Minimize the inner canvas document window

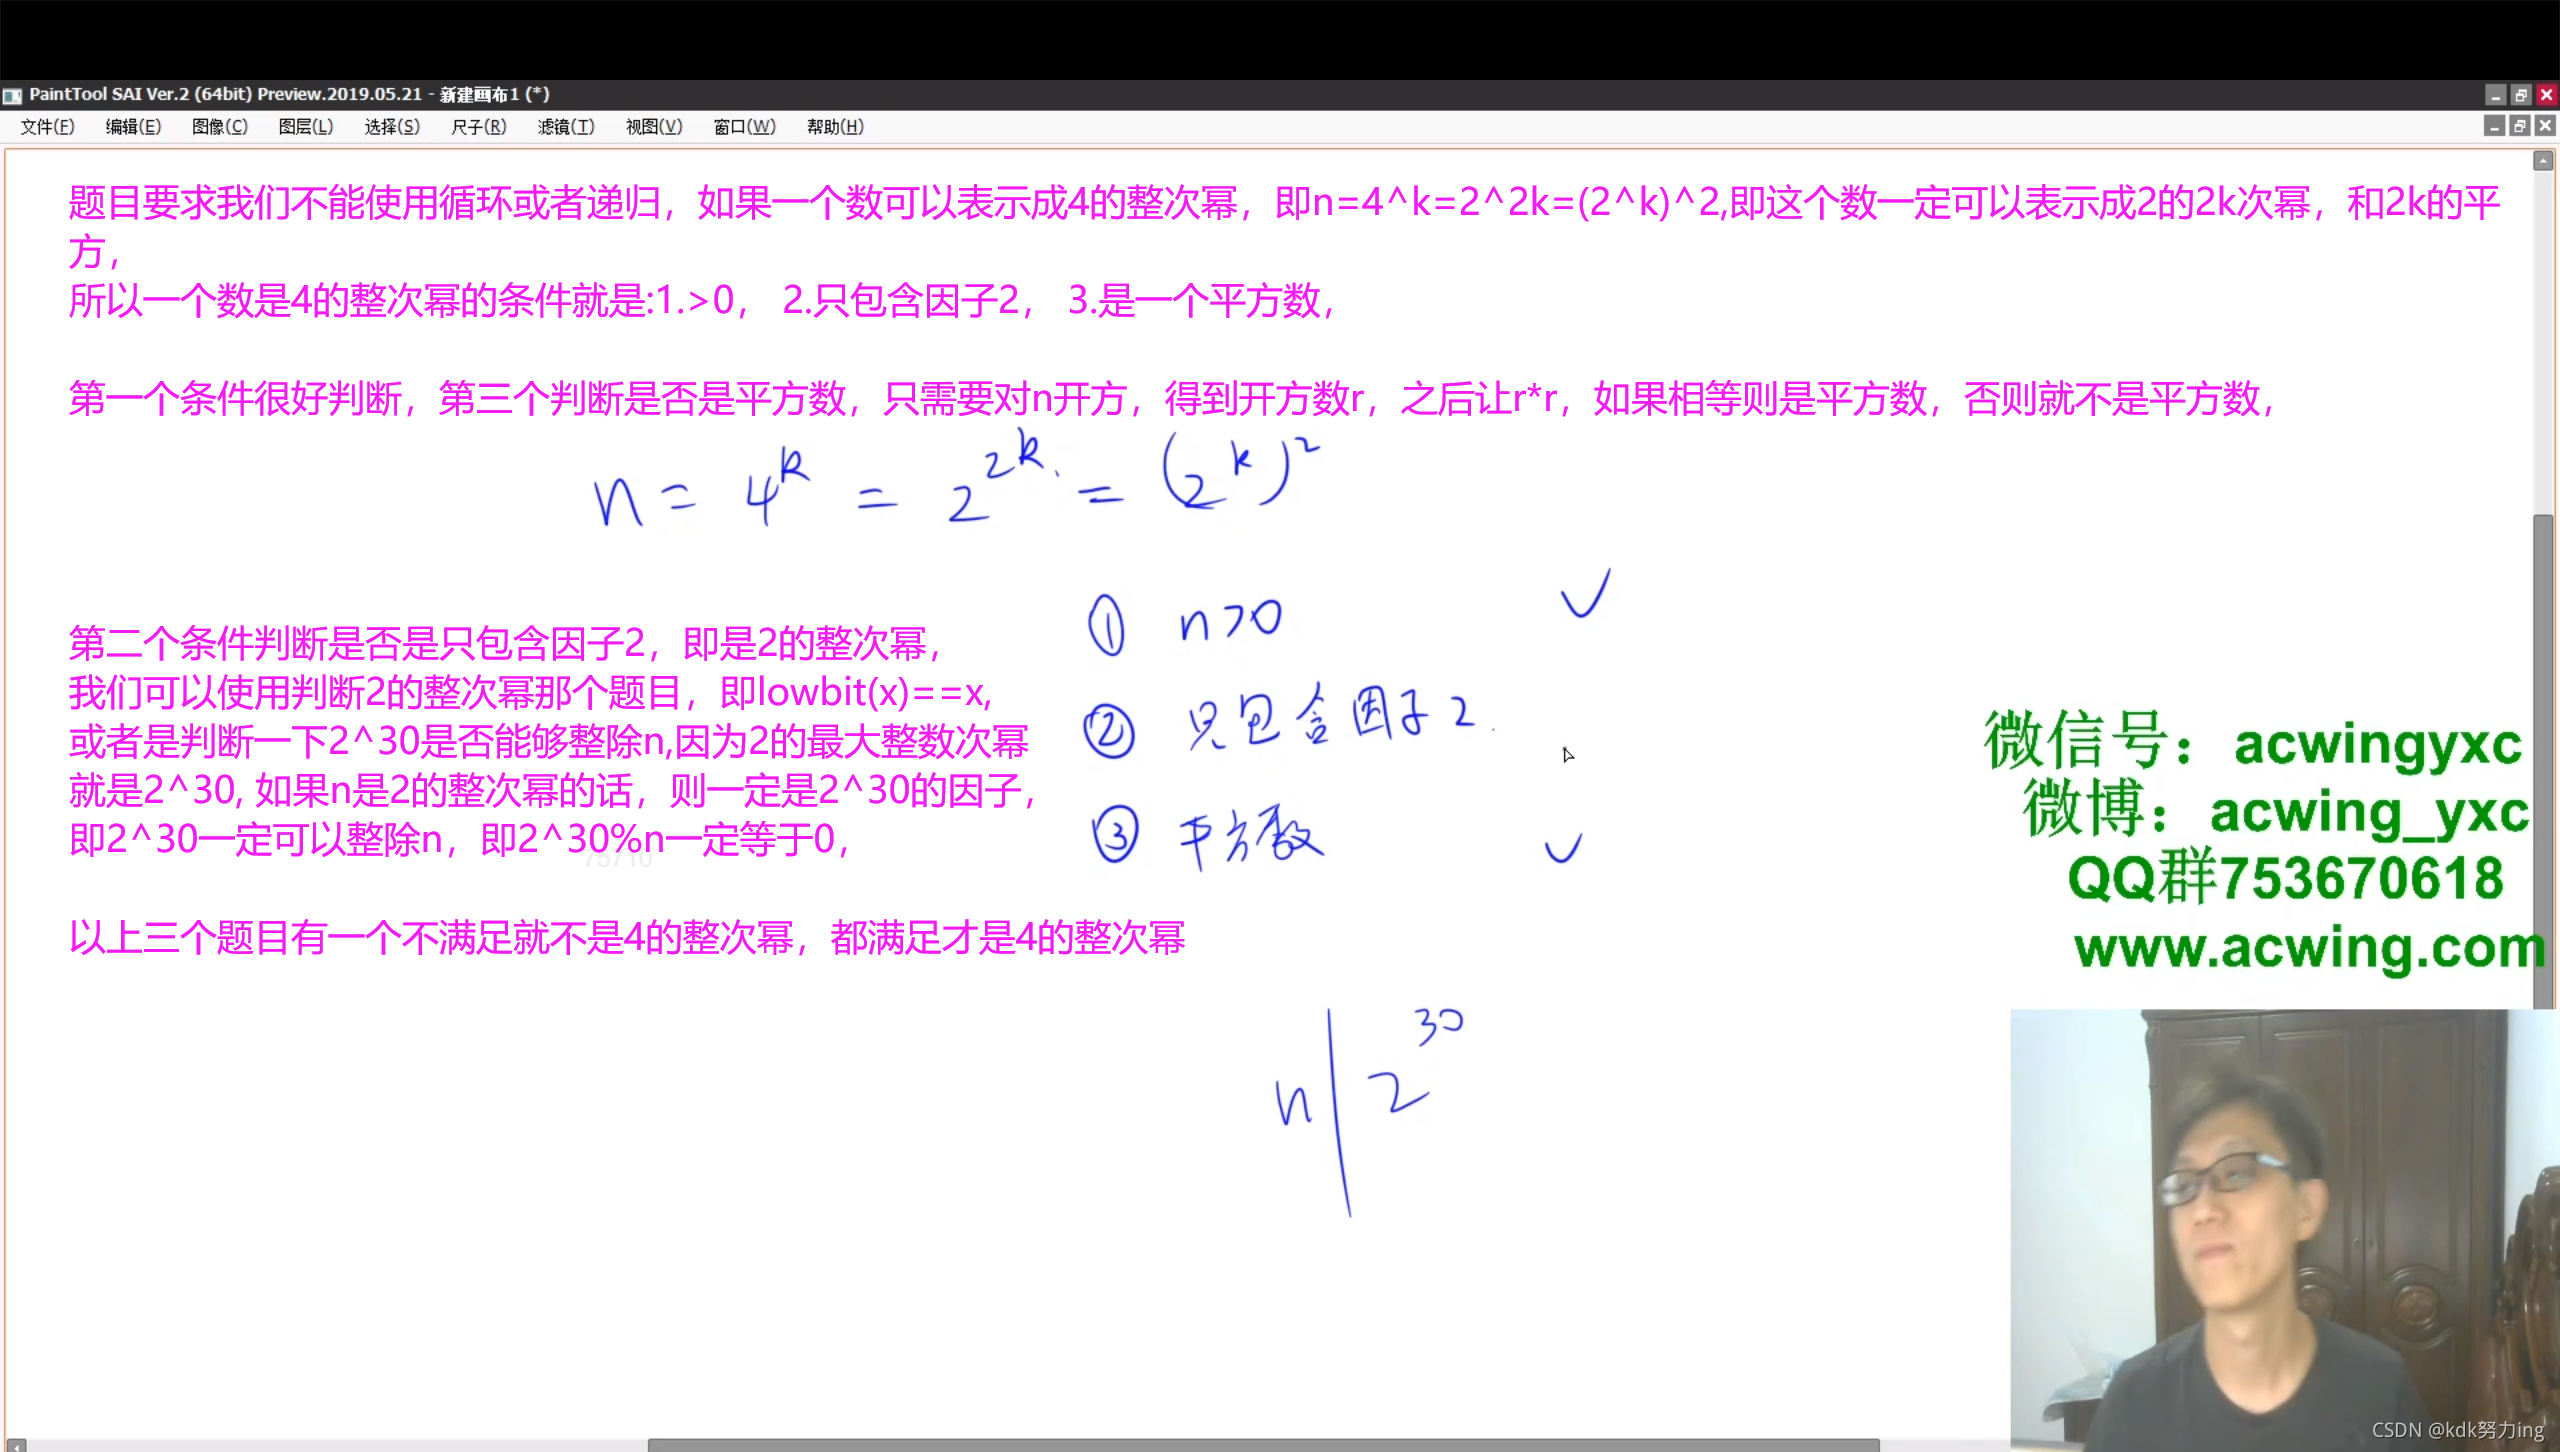click(x=2494, y=126)
